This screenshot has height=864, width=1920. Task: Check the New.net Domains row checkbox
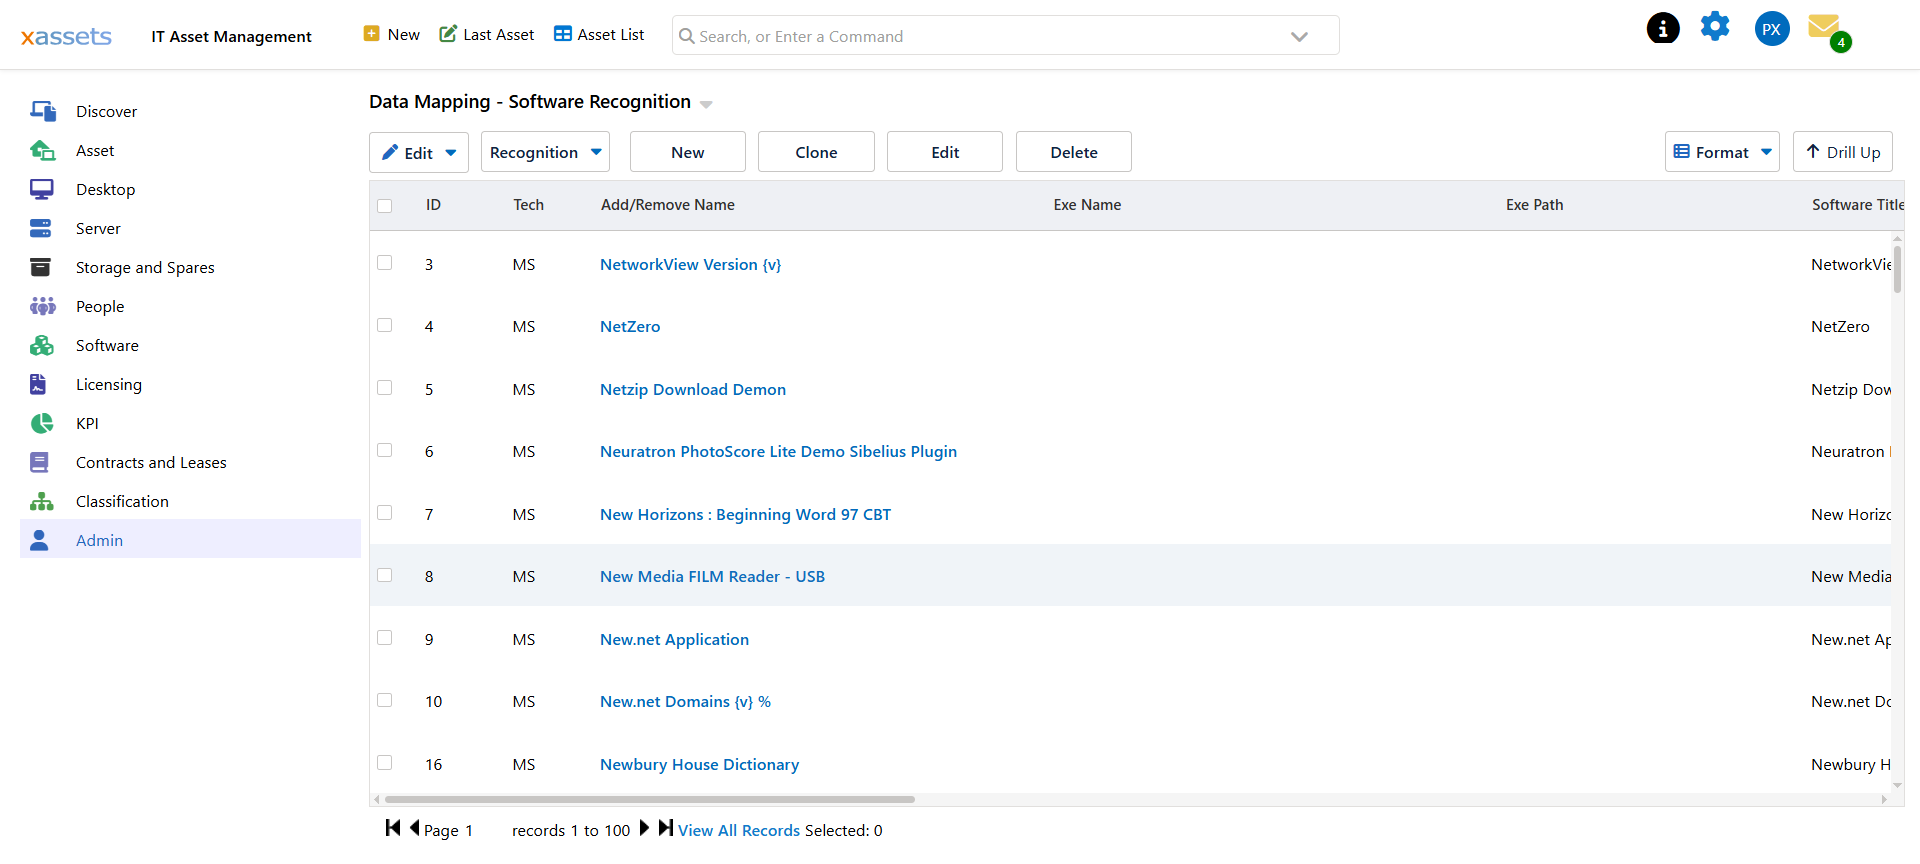pyautogui.click(x=385, y=700)
